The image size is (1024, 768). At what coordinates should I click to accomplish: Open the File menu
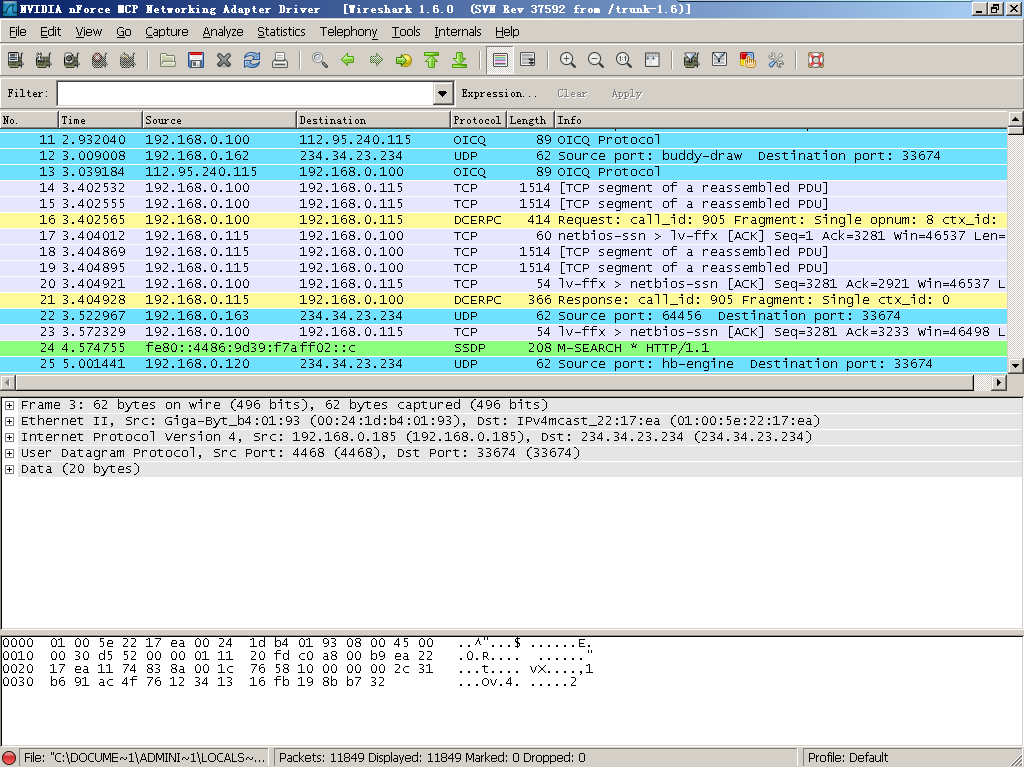click(x=18, y=31)
